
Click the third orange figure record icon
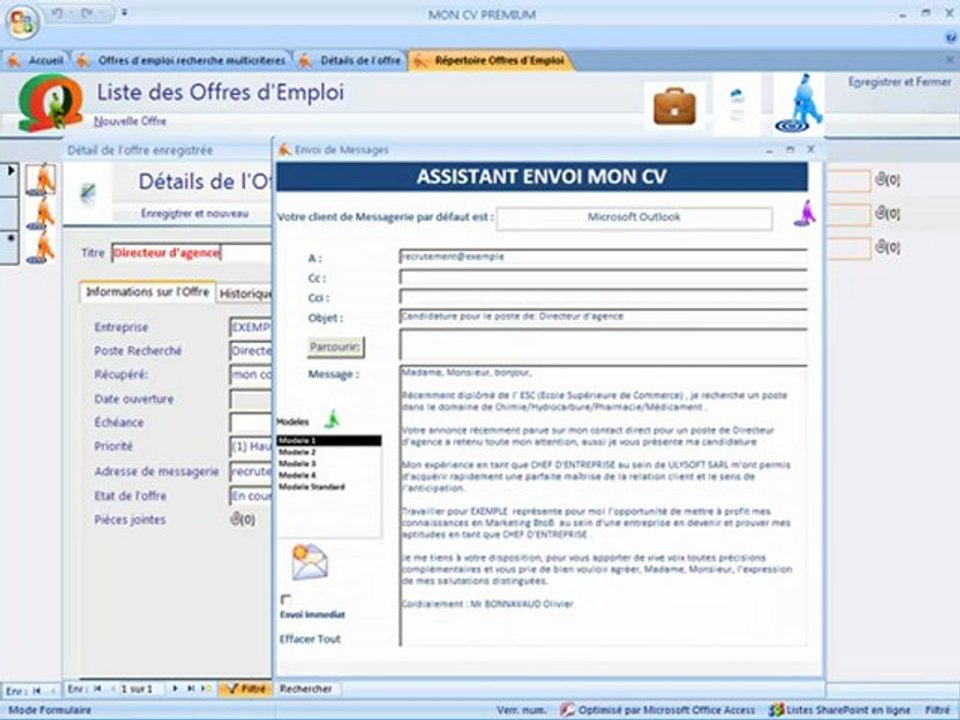pos(41,248)
